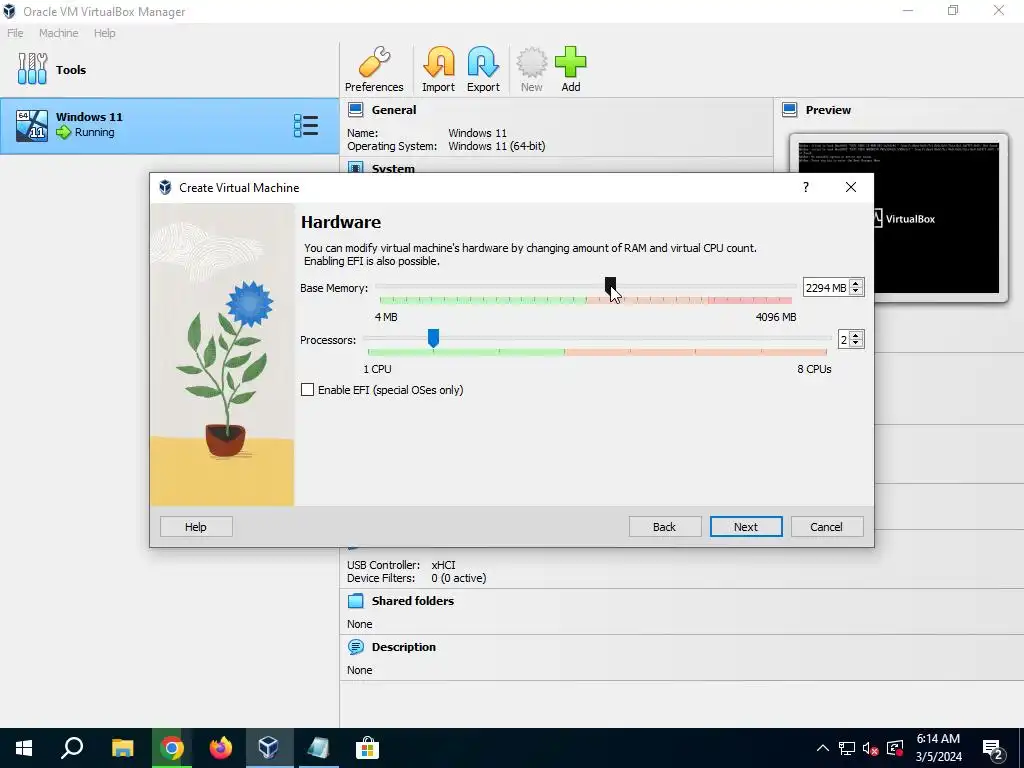Screen dimensions: 1024x768
Task: Click the VM preview thumbnail
Action: click(x=898, y=217)
